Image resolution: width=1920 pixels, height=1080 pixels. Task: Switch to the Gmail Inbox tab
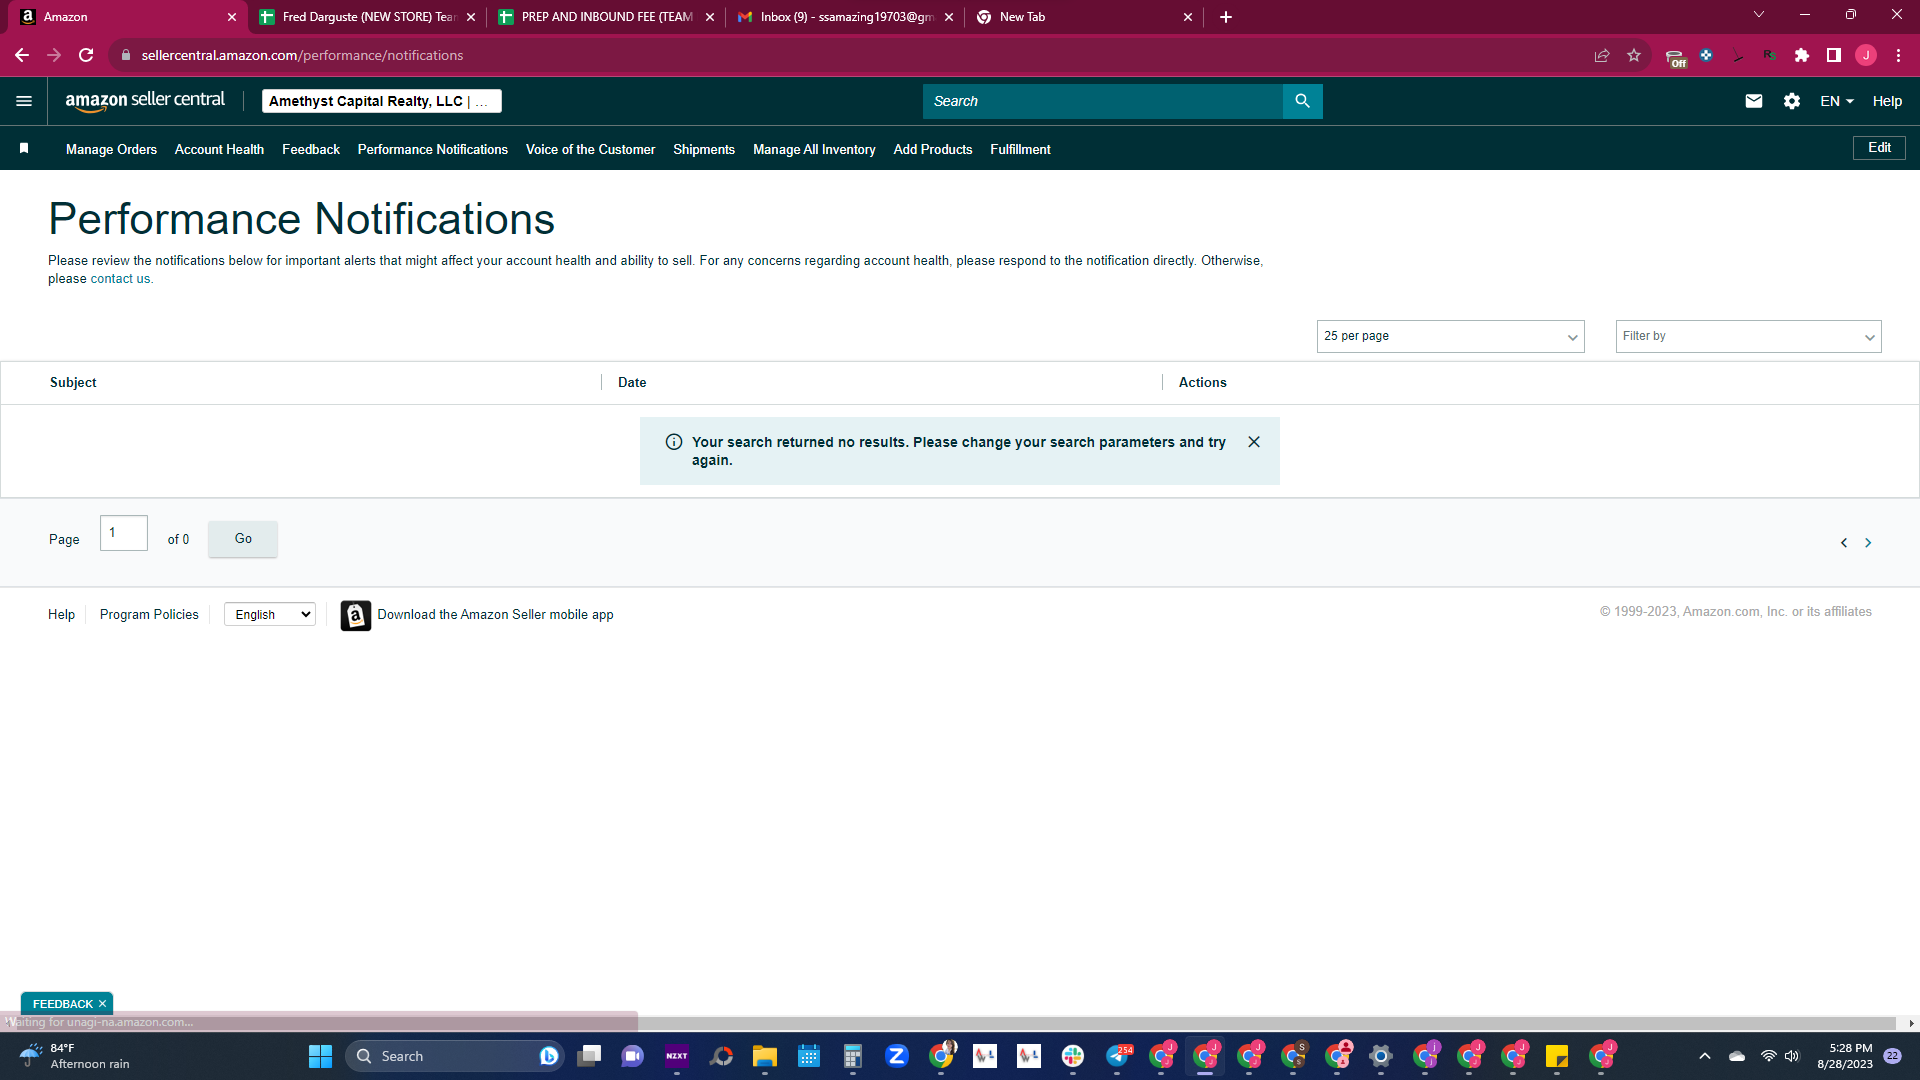(x=845, y=17)
